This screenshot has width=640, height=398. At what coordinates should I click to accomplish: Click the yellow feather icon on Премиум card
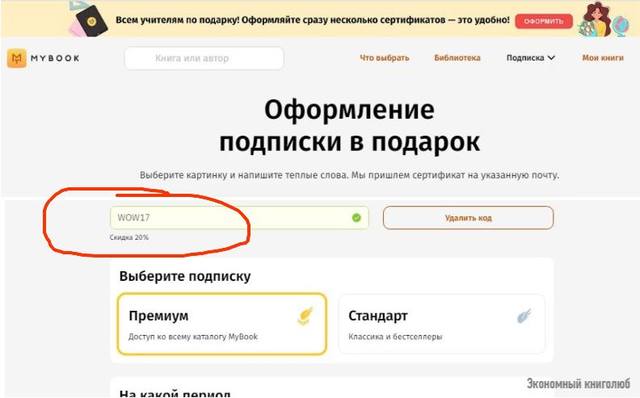pos(305,316)
